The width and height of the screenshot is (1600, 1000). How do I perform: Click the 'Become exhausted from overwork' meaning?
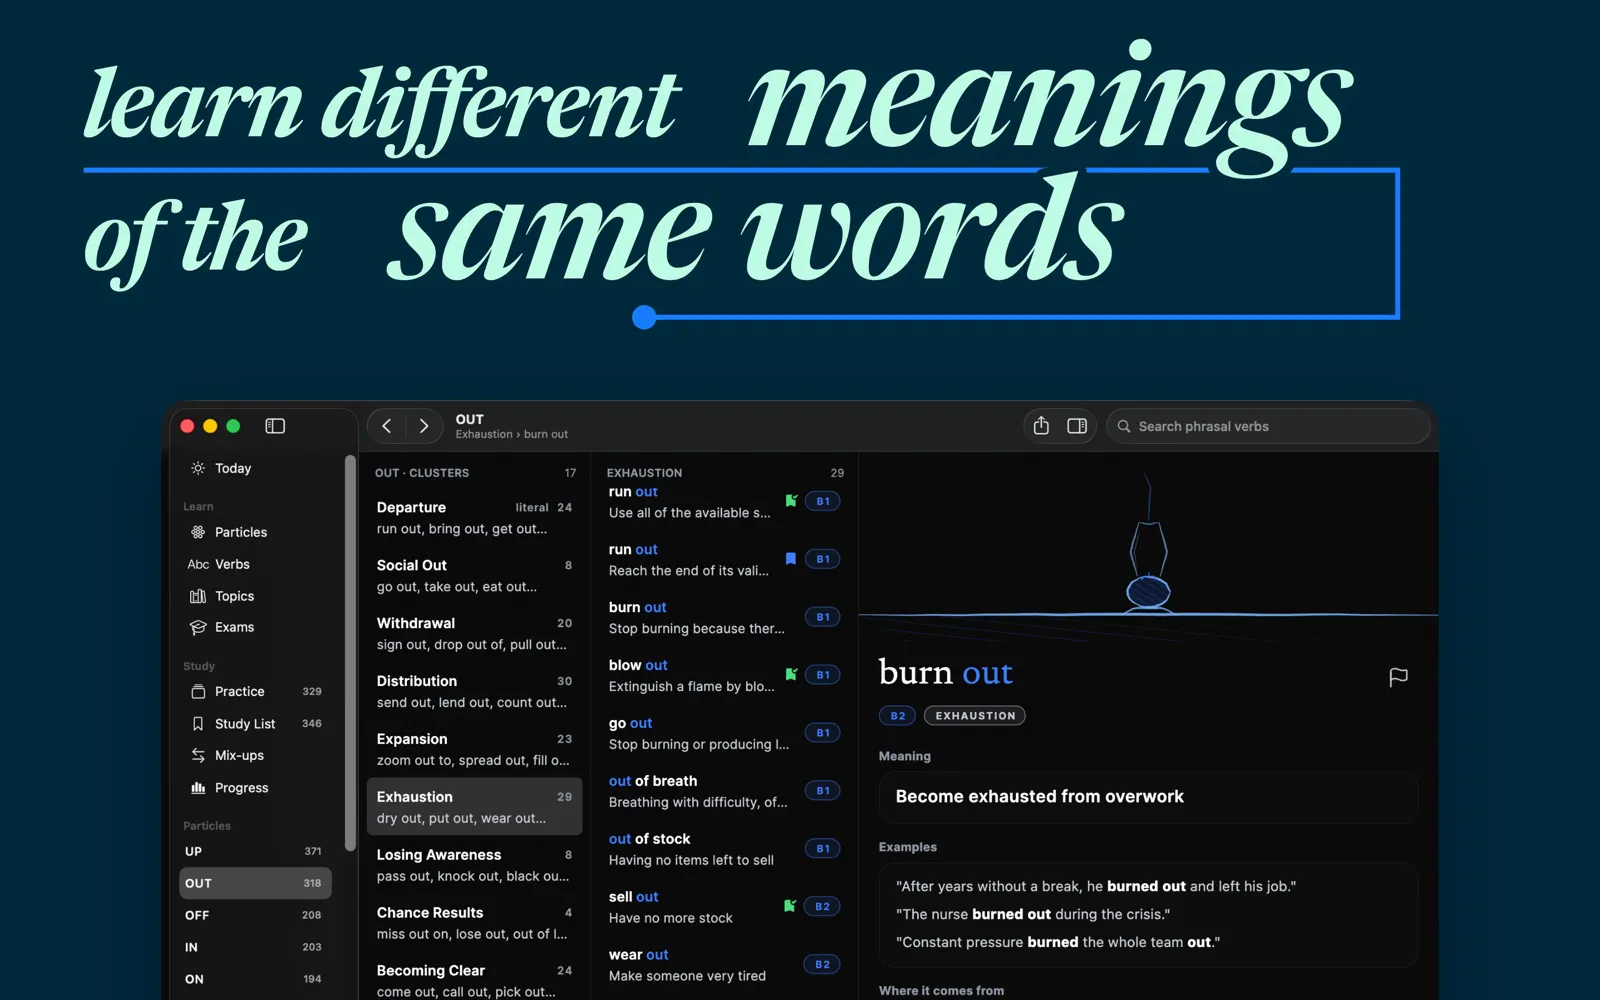coord(1148,797)
